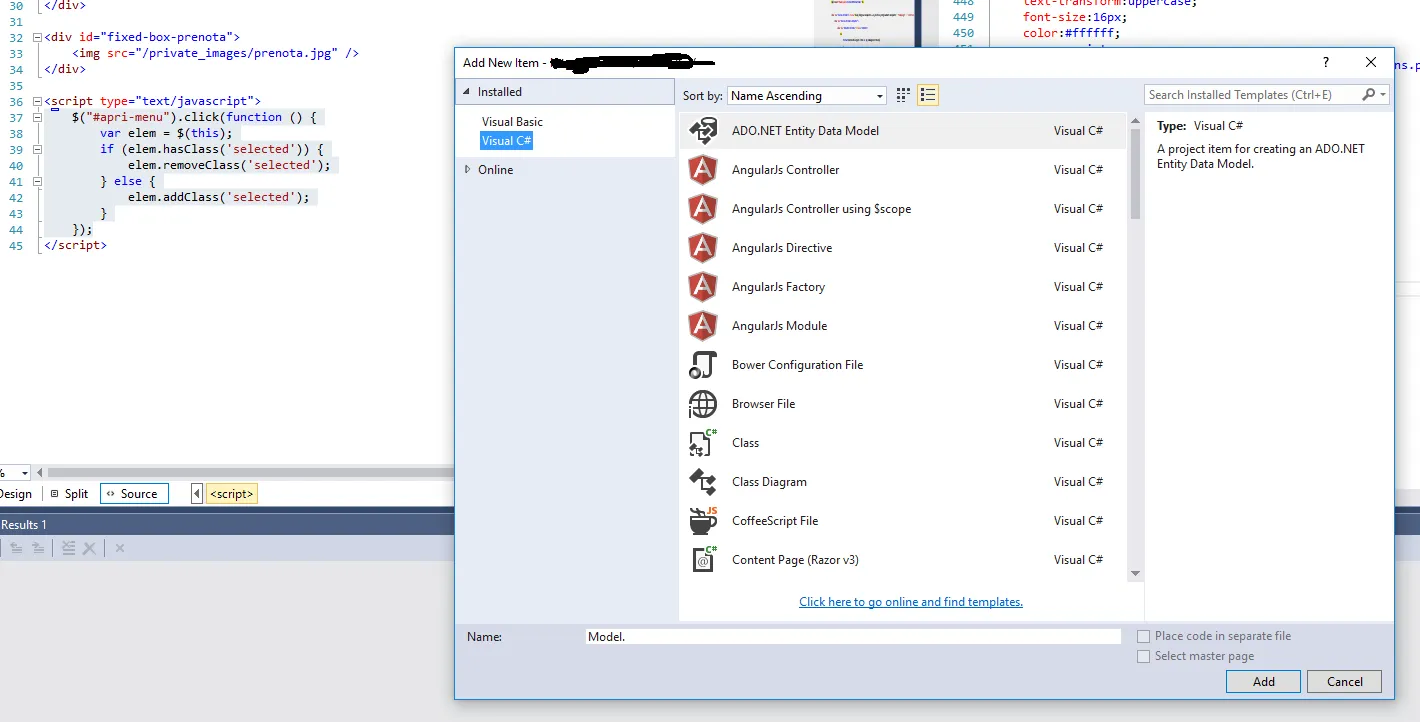This screenshot has width=1420, height=722.
Task: Choose the AngularJs Module template icon
Action: pyautogui.click(x=703, y=326)
